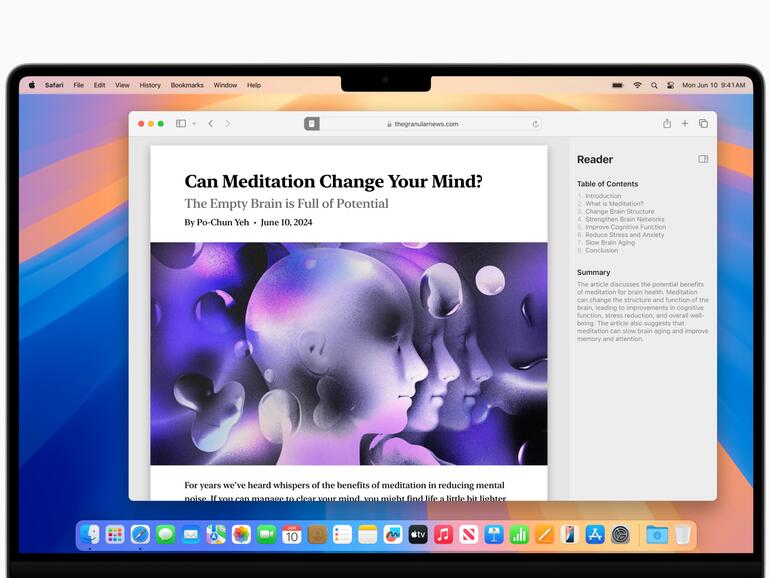Open the Window menu
Image resolution: width=770 pixels, height=578 pixels.
pos(225,85)
